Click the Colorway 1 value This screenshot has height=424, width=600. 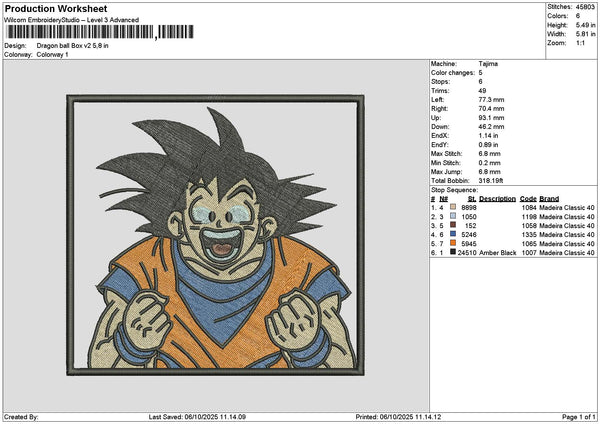52,55
